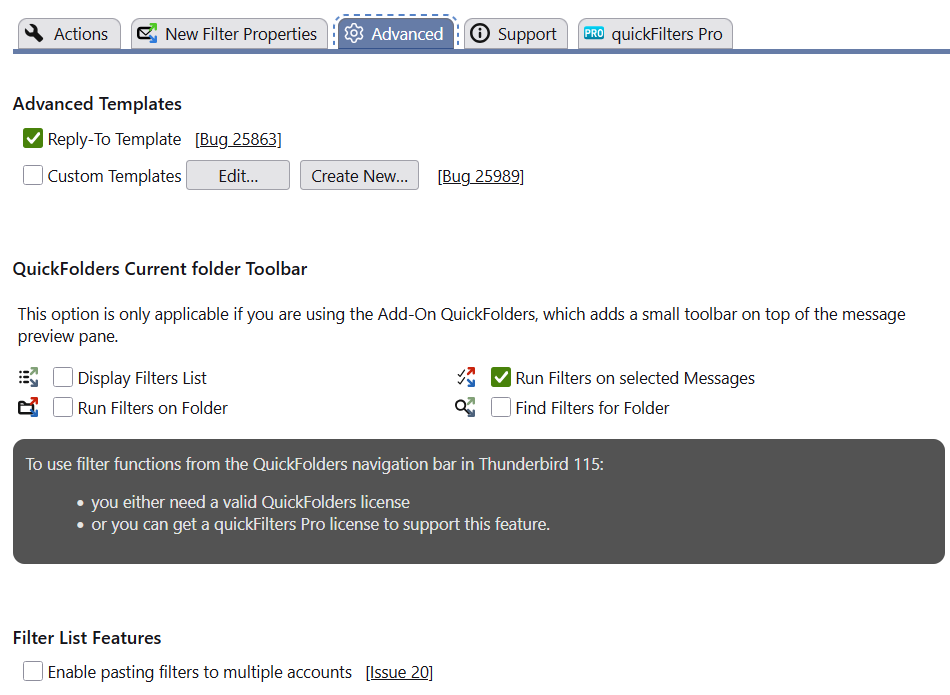Click the PRO badge icon on quickFilters Pro tab
The height and width of the screenshot is (695, 950).
pyautogui.click(x=594, y=34)
